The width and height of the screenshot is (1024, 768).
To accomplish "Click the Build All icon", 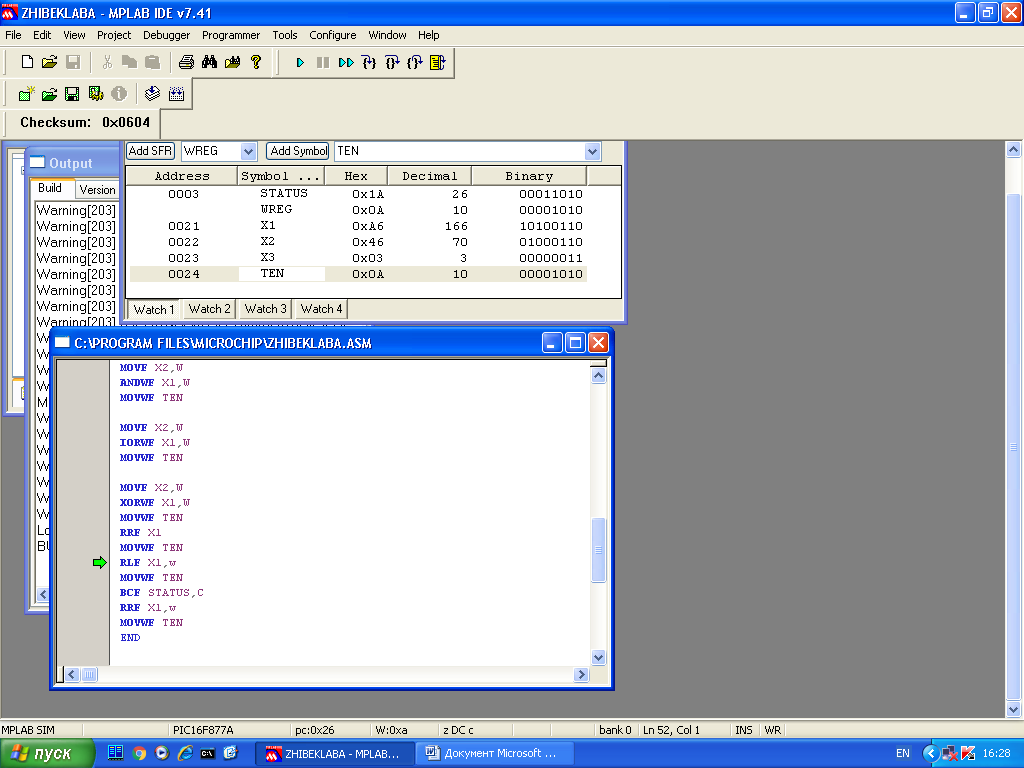I will (176, 94).
